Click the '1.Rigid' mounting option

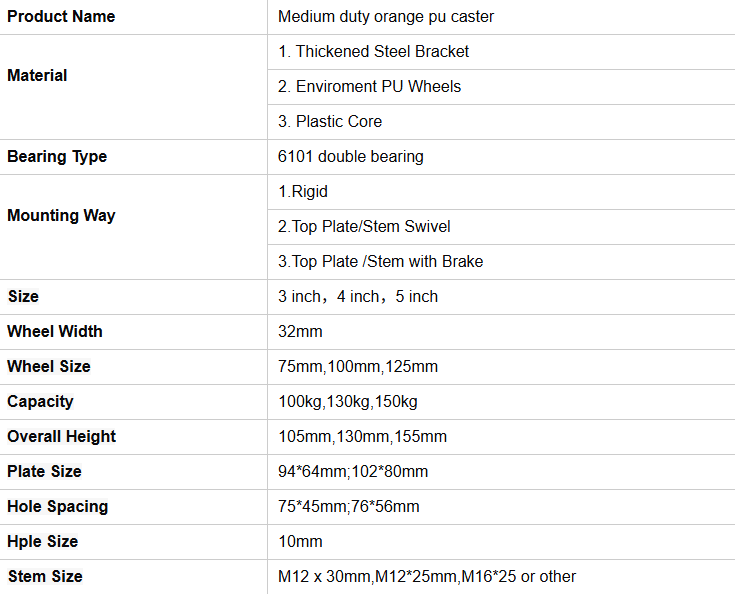(x=303, y=192)
